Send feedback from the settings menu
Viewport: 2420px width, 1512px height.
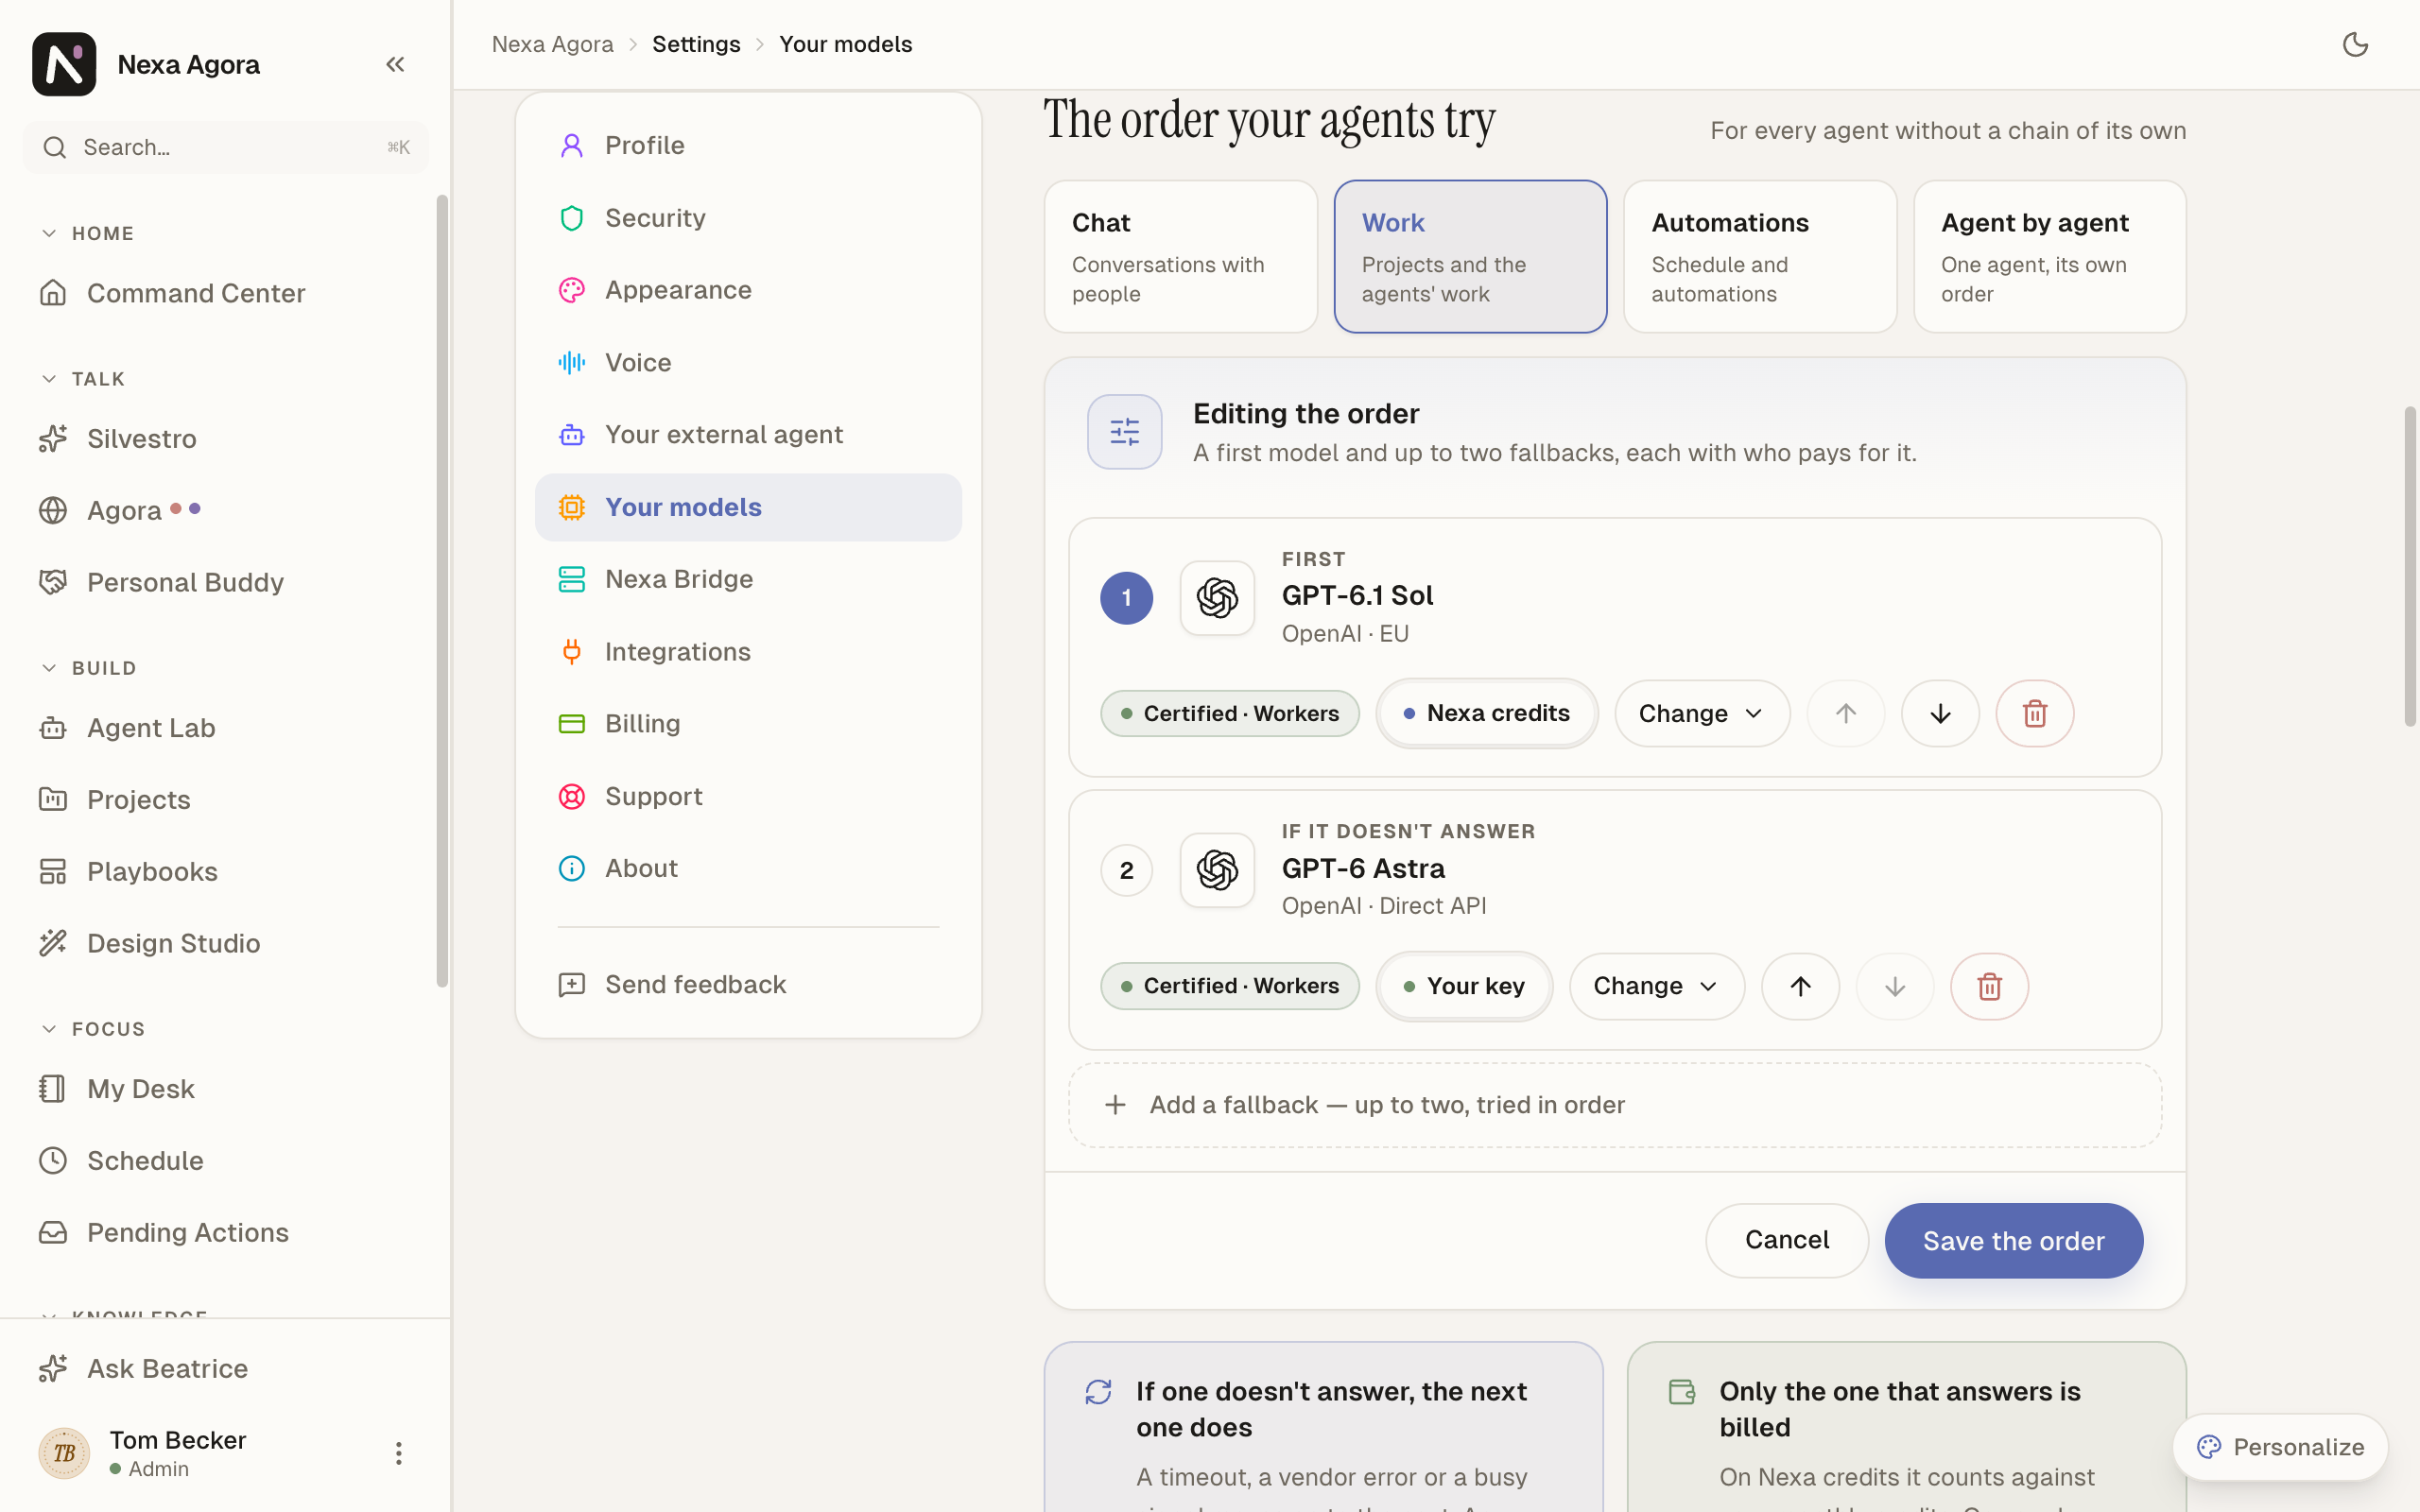click(x=748, y=984)
